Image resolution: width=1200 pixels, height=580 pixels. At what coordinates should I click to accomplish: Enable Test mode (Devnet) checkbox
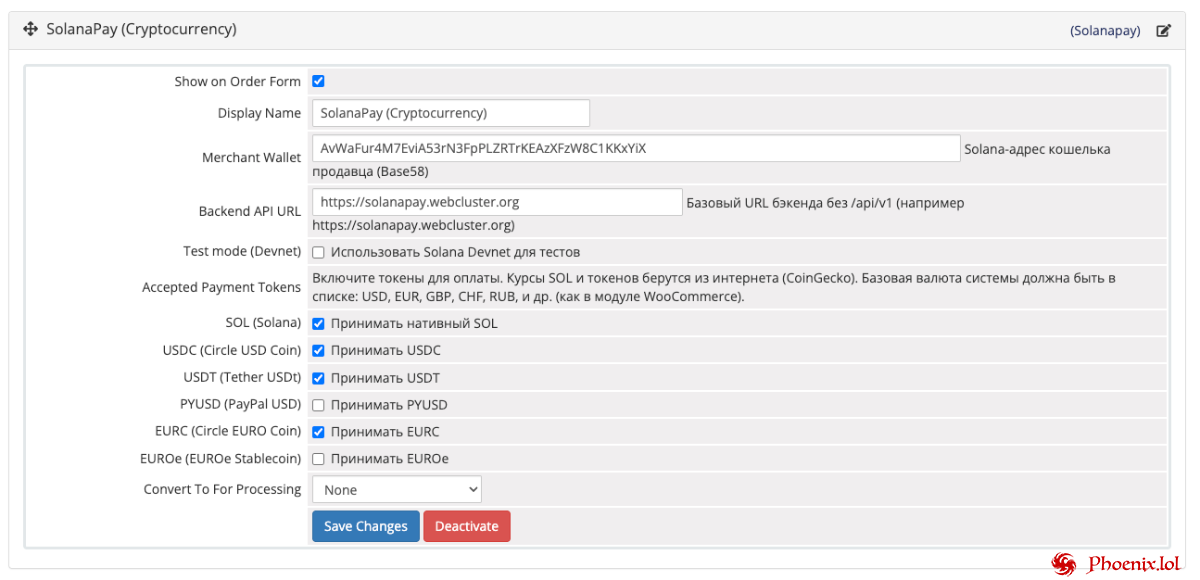click(318, 252)
